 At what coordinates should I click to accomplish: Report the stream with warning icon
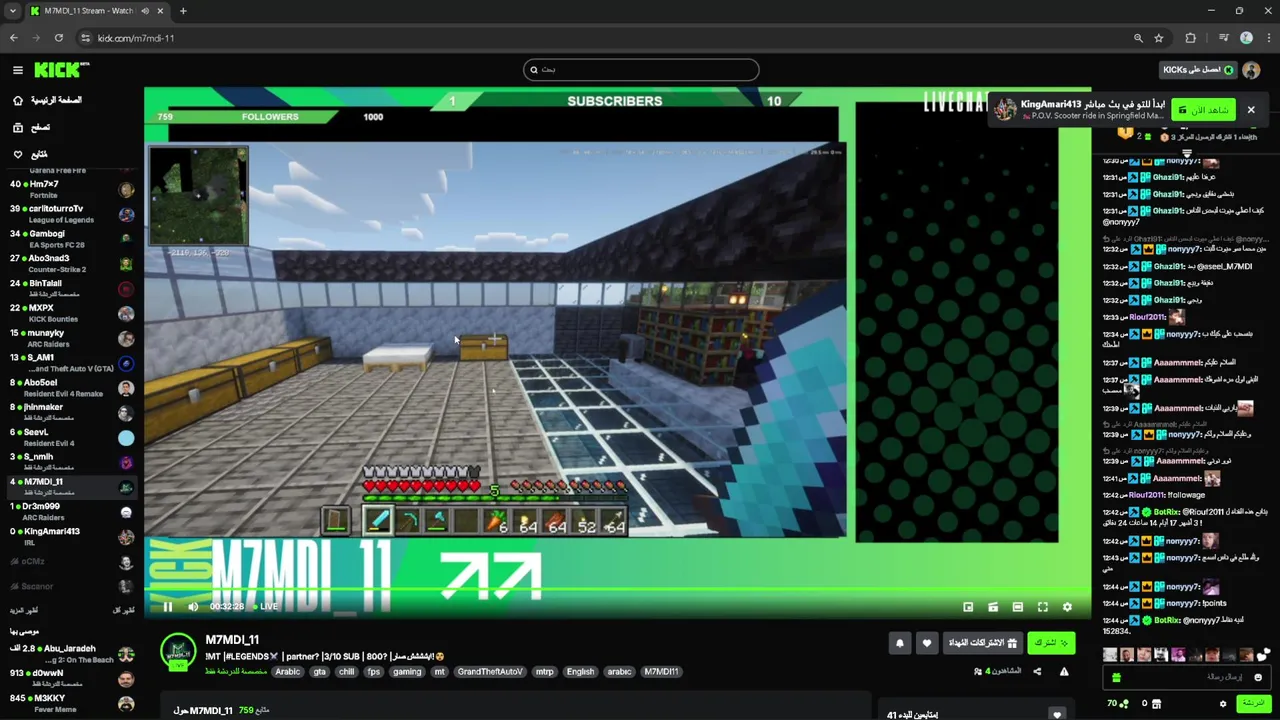click(1064, 672)
